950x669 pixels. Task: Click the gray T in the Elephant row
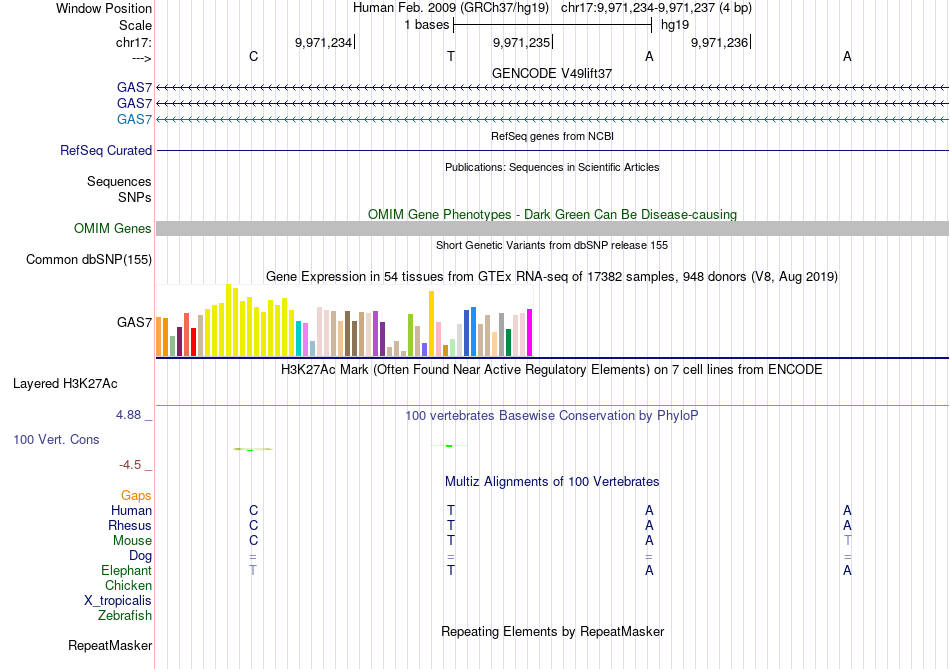pyautogui.click(x=253, y=571)
